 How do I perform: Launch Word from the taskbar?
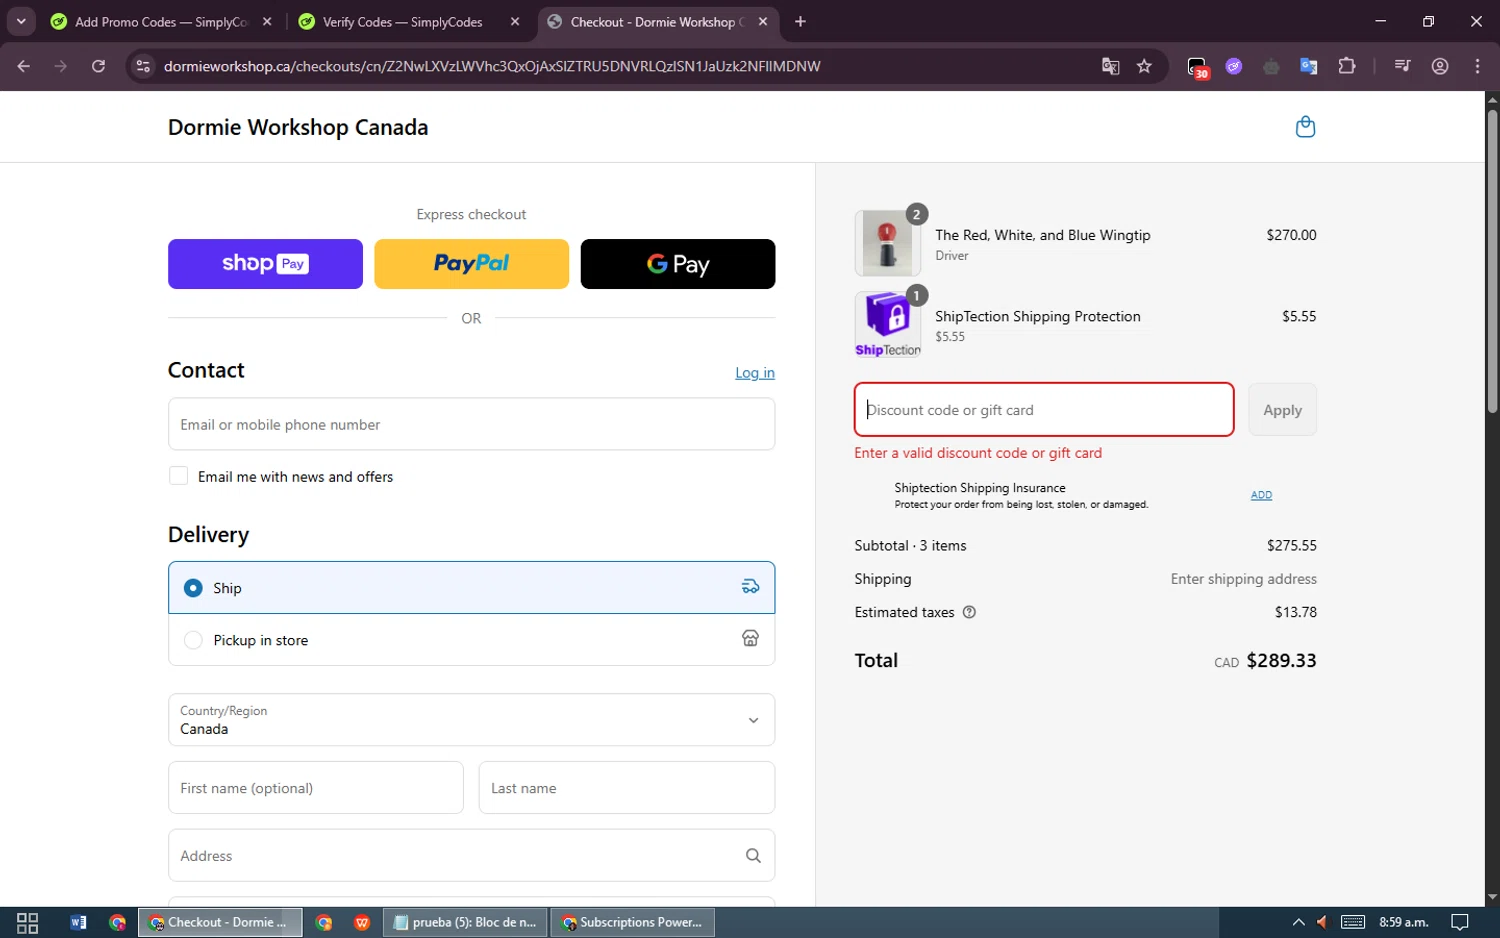tap(78, 923)
